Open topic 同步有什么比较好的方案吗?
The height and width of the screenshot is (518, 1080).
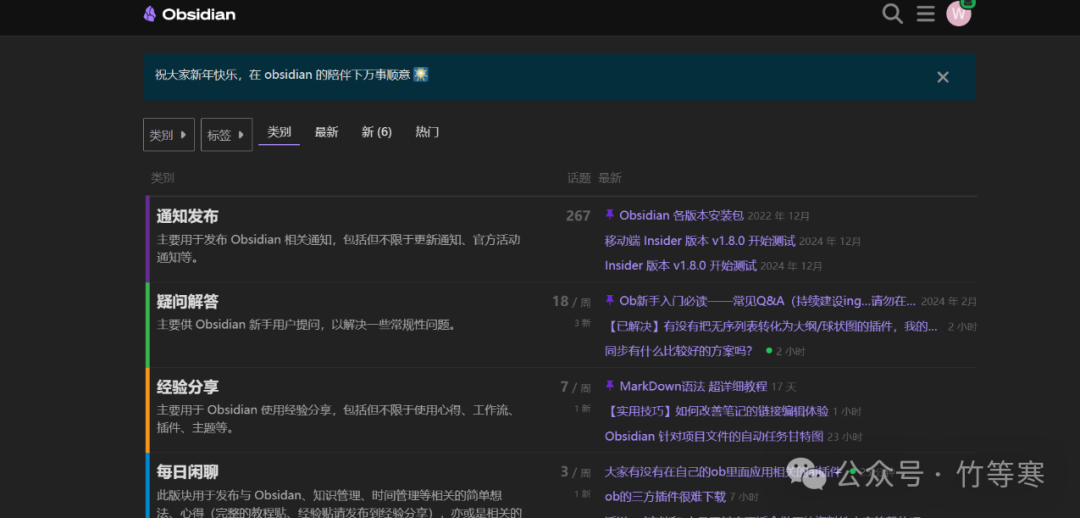tap(679, 351)
